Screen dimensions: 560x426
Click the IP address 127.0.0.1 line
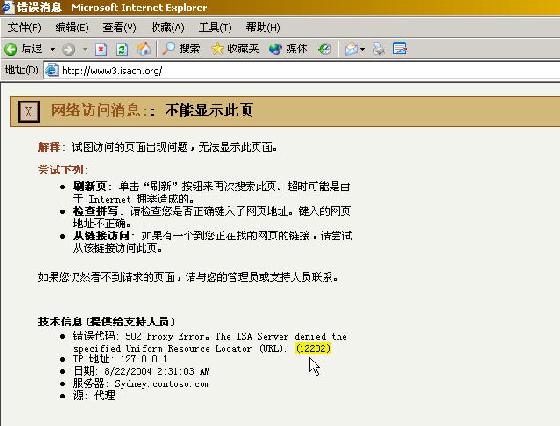(120, 359)
